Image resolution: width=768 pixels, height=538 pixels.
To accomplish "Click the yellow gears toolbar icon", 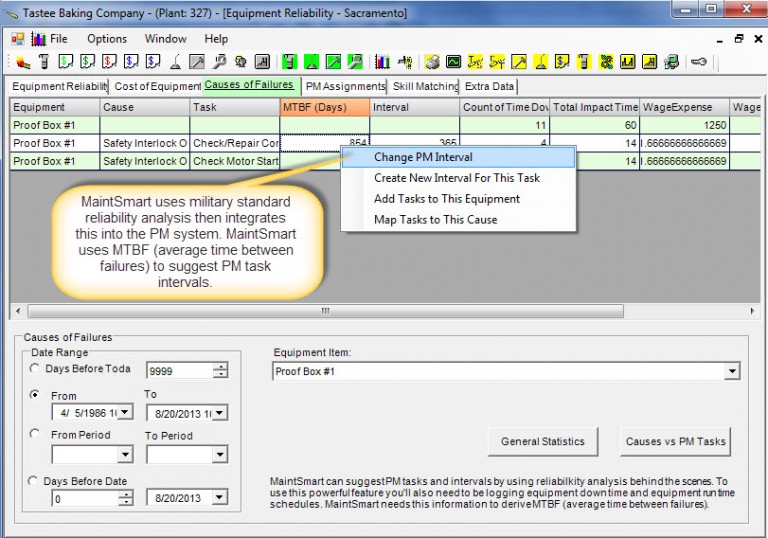I will pyautogui.click(x=606, y=62).
